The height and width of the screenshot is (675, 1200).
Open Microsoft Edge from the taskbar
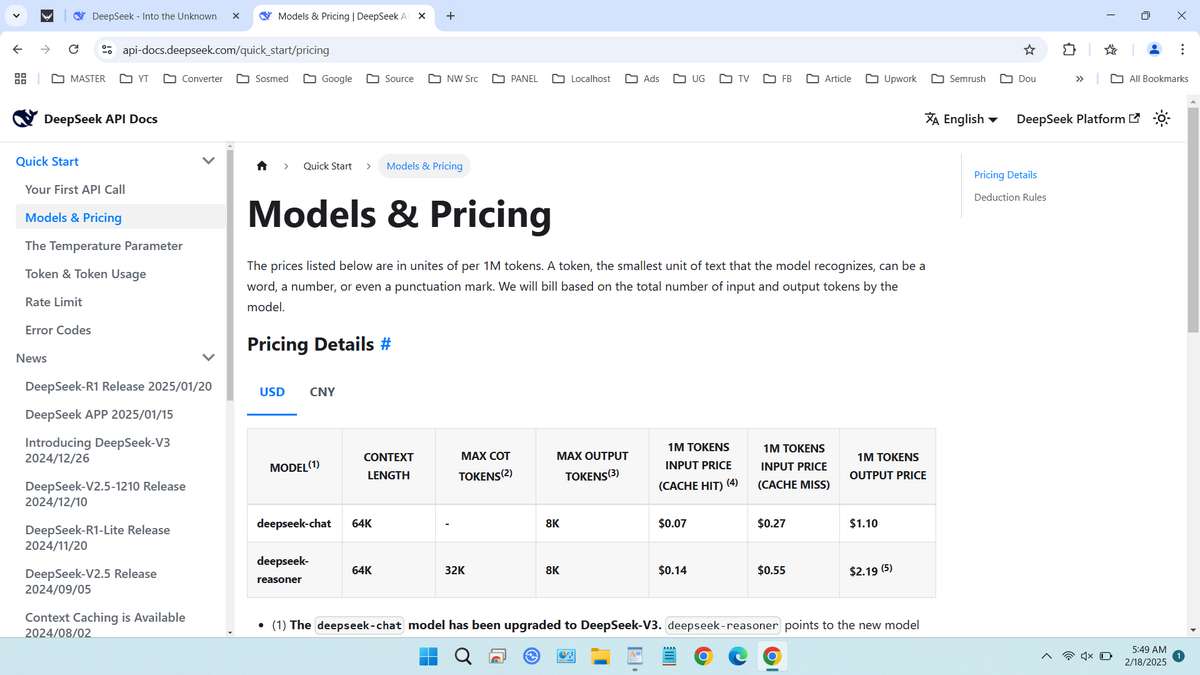pos(738,656)
